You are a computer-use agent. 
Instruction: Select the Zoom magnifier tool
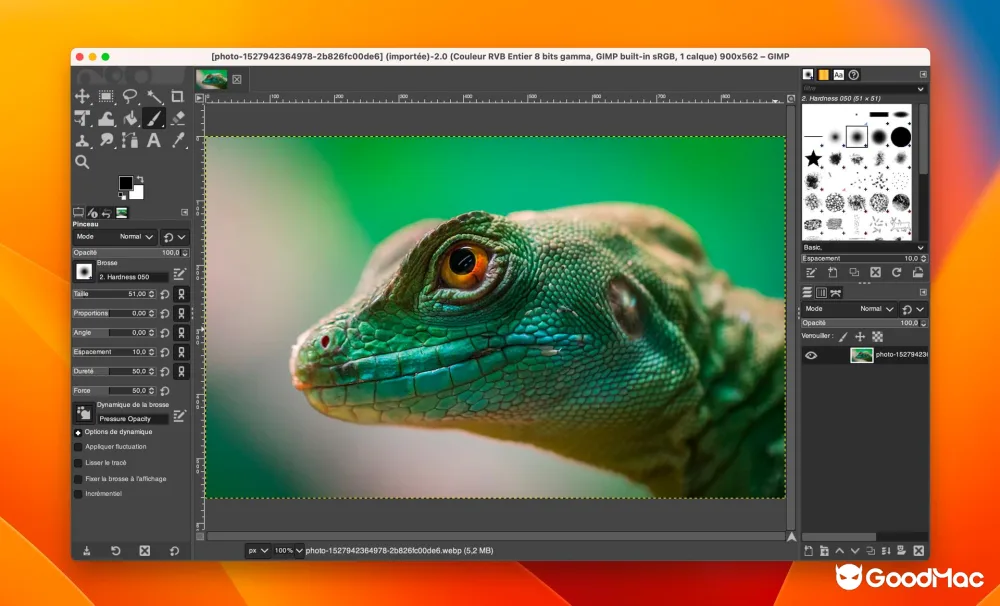[82, 162]
